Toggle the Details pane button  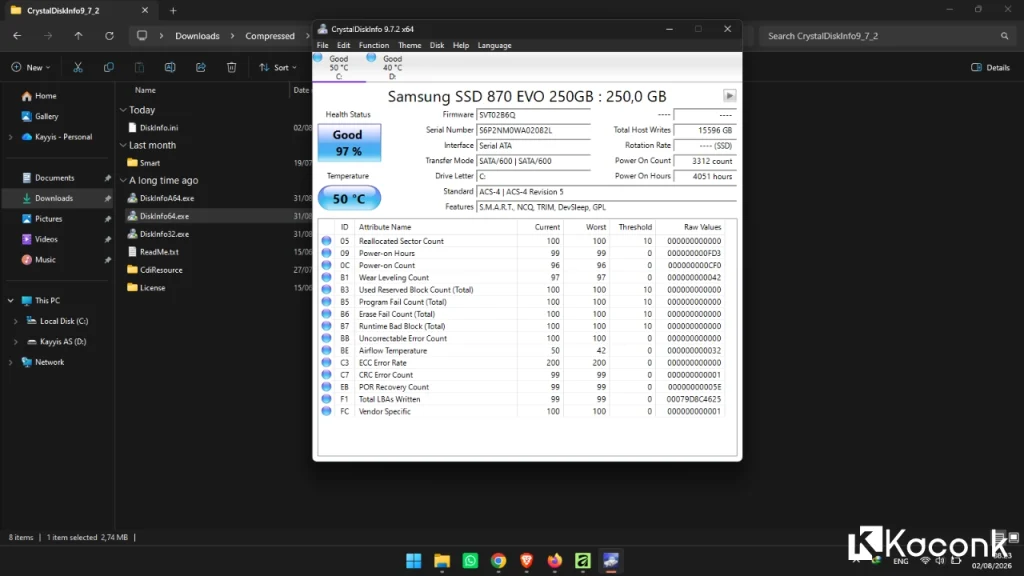pos(990,67)
